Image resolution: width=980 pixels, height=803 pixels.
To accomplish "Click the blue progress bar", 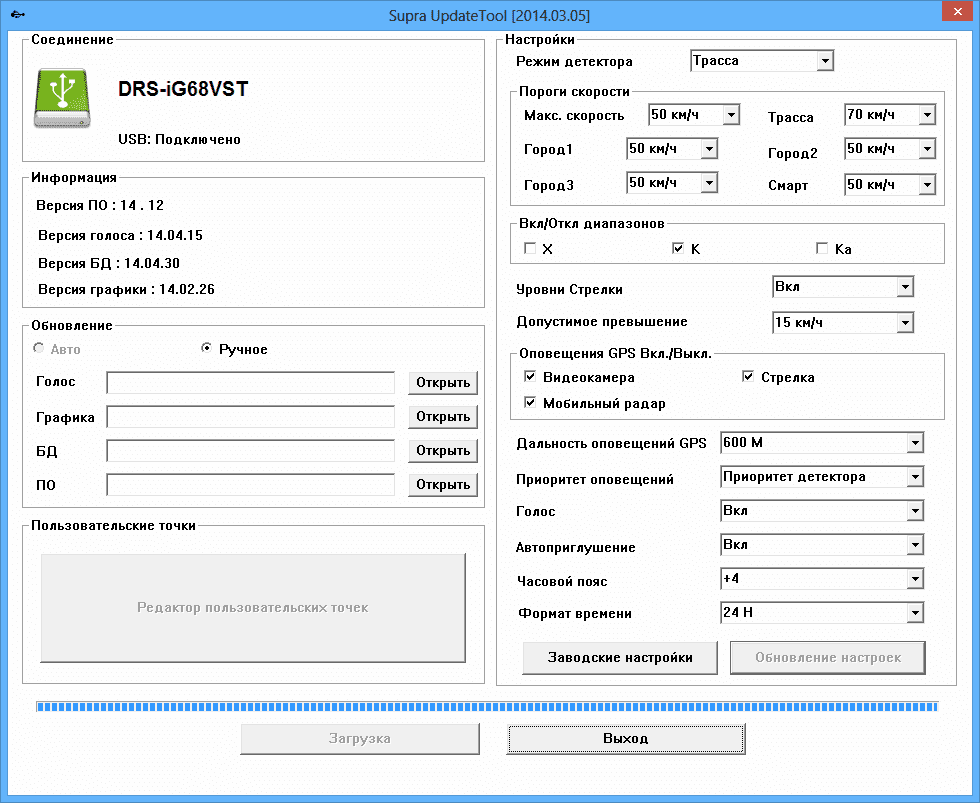I will tap(487, 707).
